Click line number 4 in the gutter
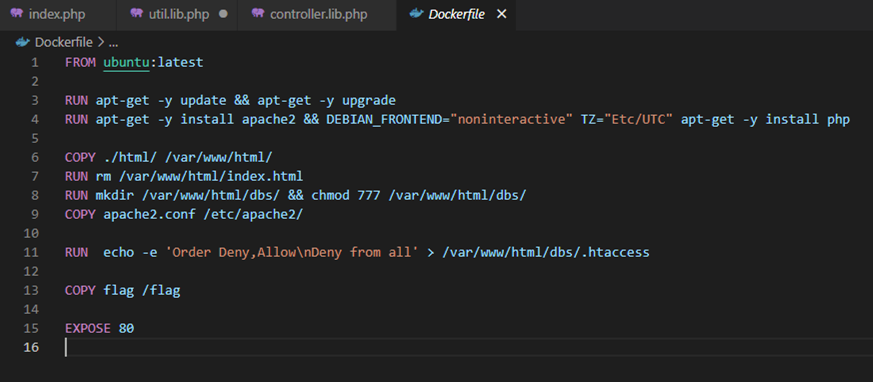Screen dimensions: 873x382 [x=35, y=120]
